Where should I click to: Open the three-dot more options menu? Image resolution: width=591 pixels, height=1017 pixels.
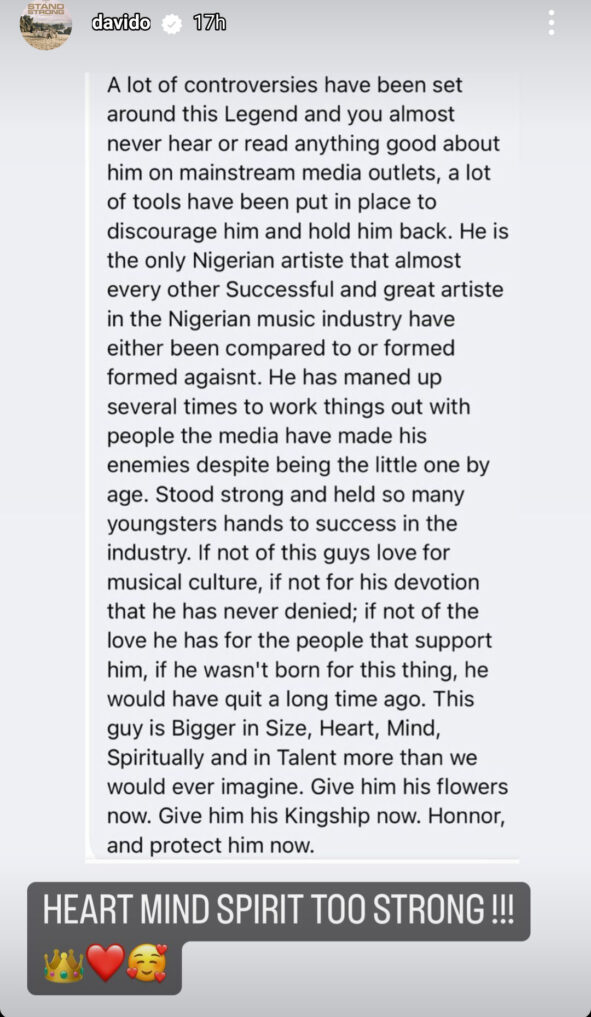(x=551, y=23)
